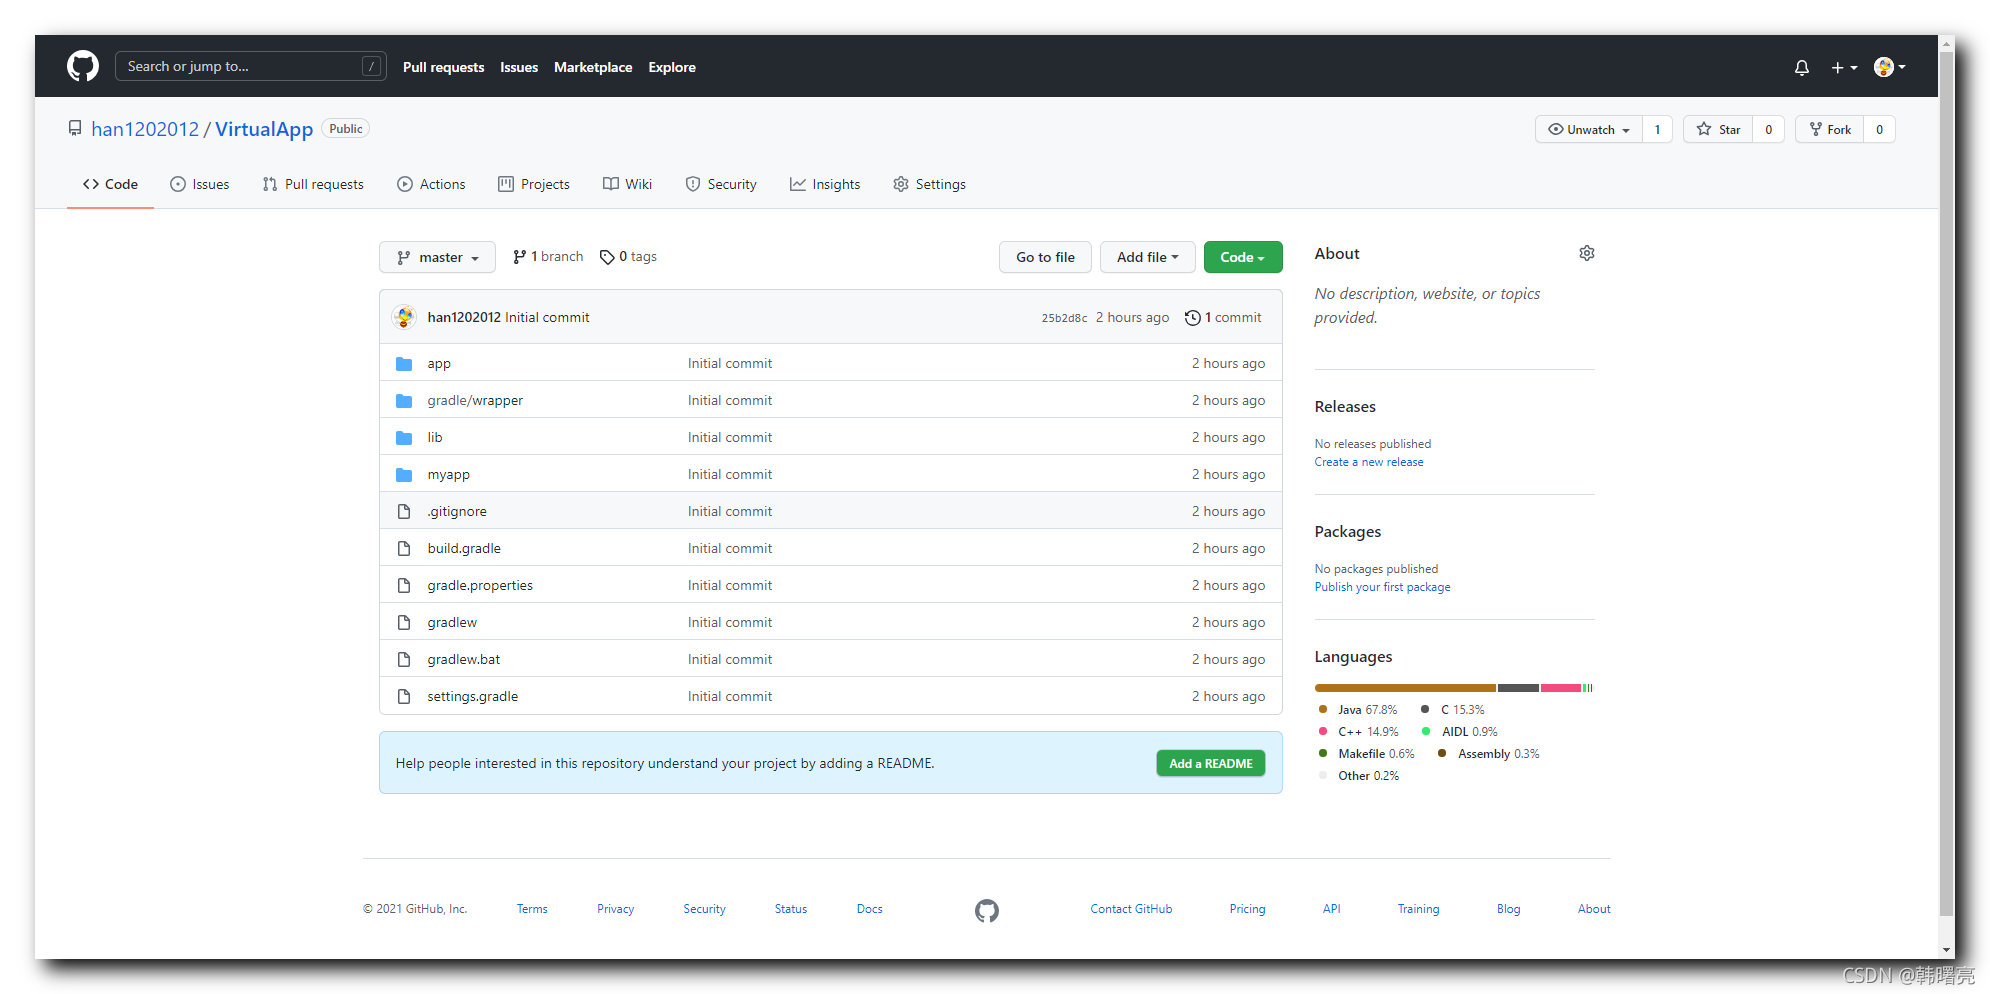Click C++ 14.9% language entry
The image size is (1990, 994).
(x=1358, y=732)
